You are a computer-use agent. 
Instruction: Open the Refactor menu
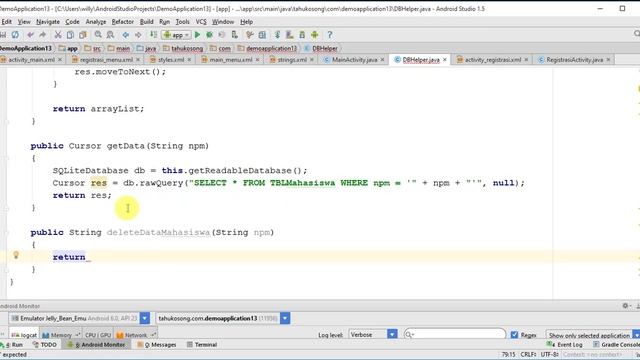coord(123,22)
